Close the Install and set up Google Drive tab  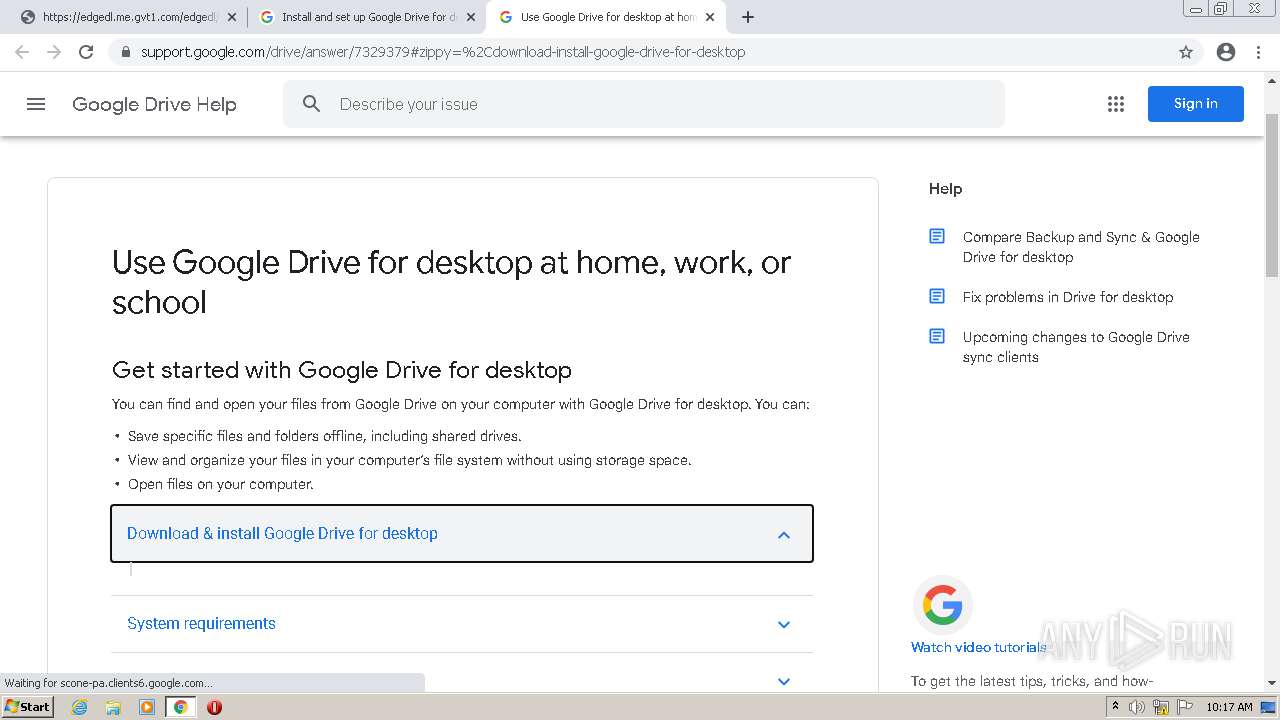point(471,17)
